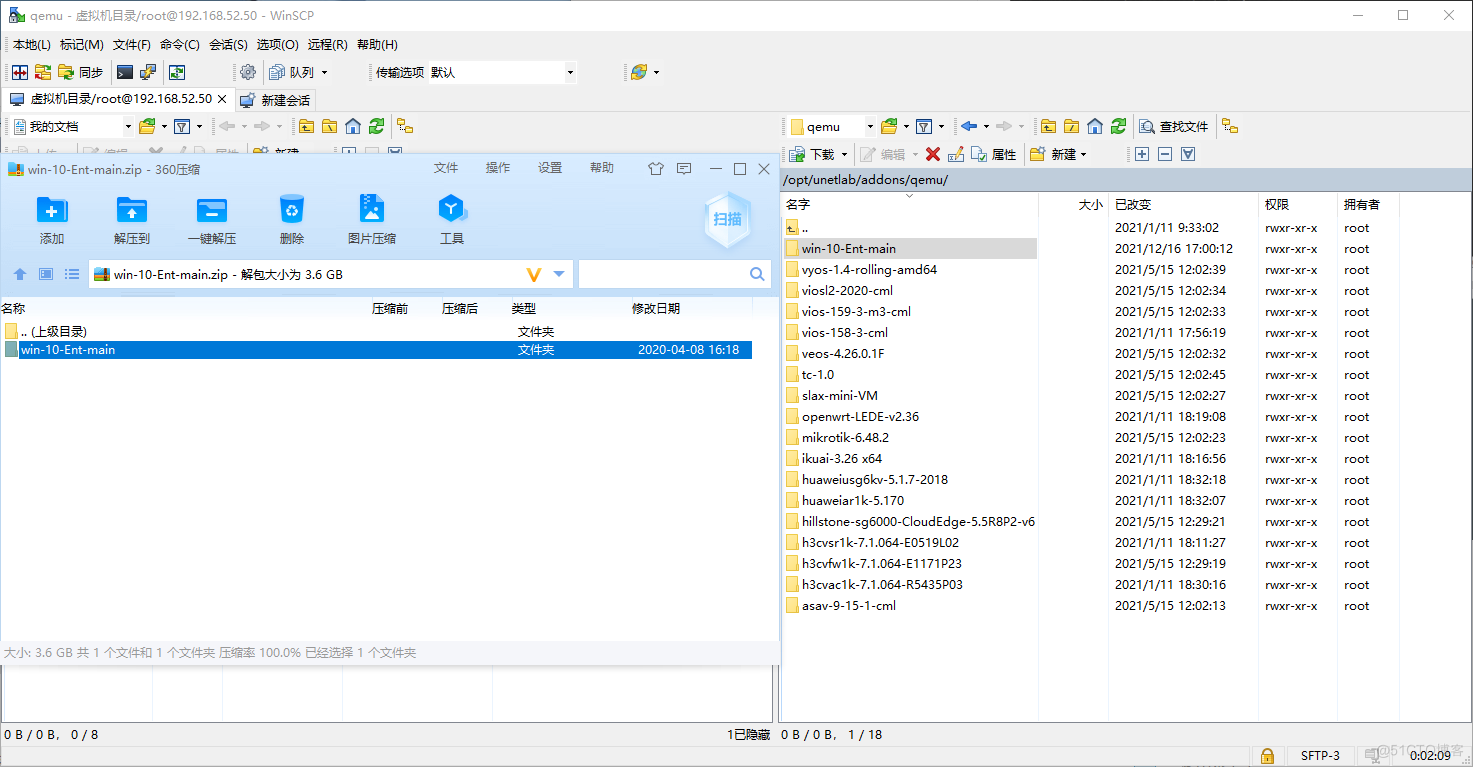Image resolution: width=1473 pixels, height=767 pixels.
Task: Open the archive path dropdown arrow in 360压缩
Action: (559, 274)
